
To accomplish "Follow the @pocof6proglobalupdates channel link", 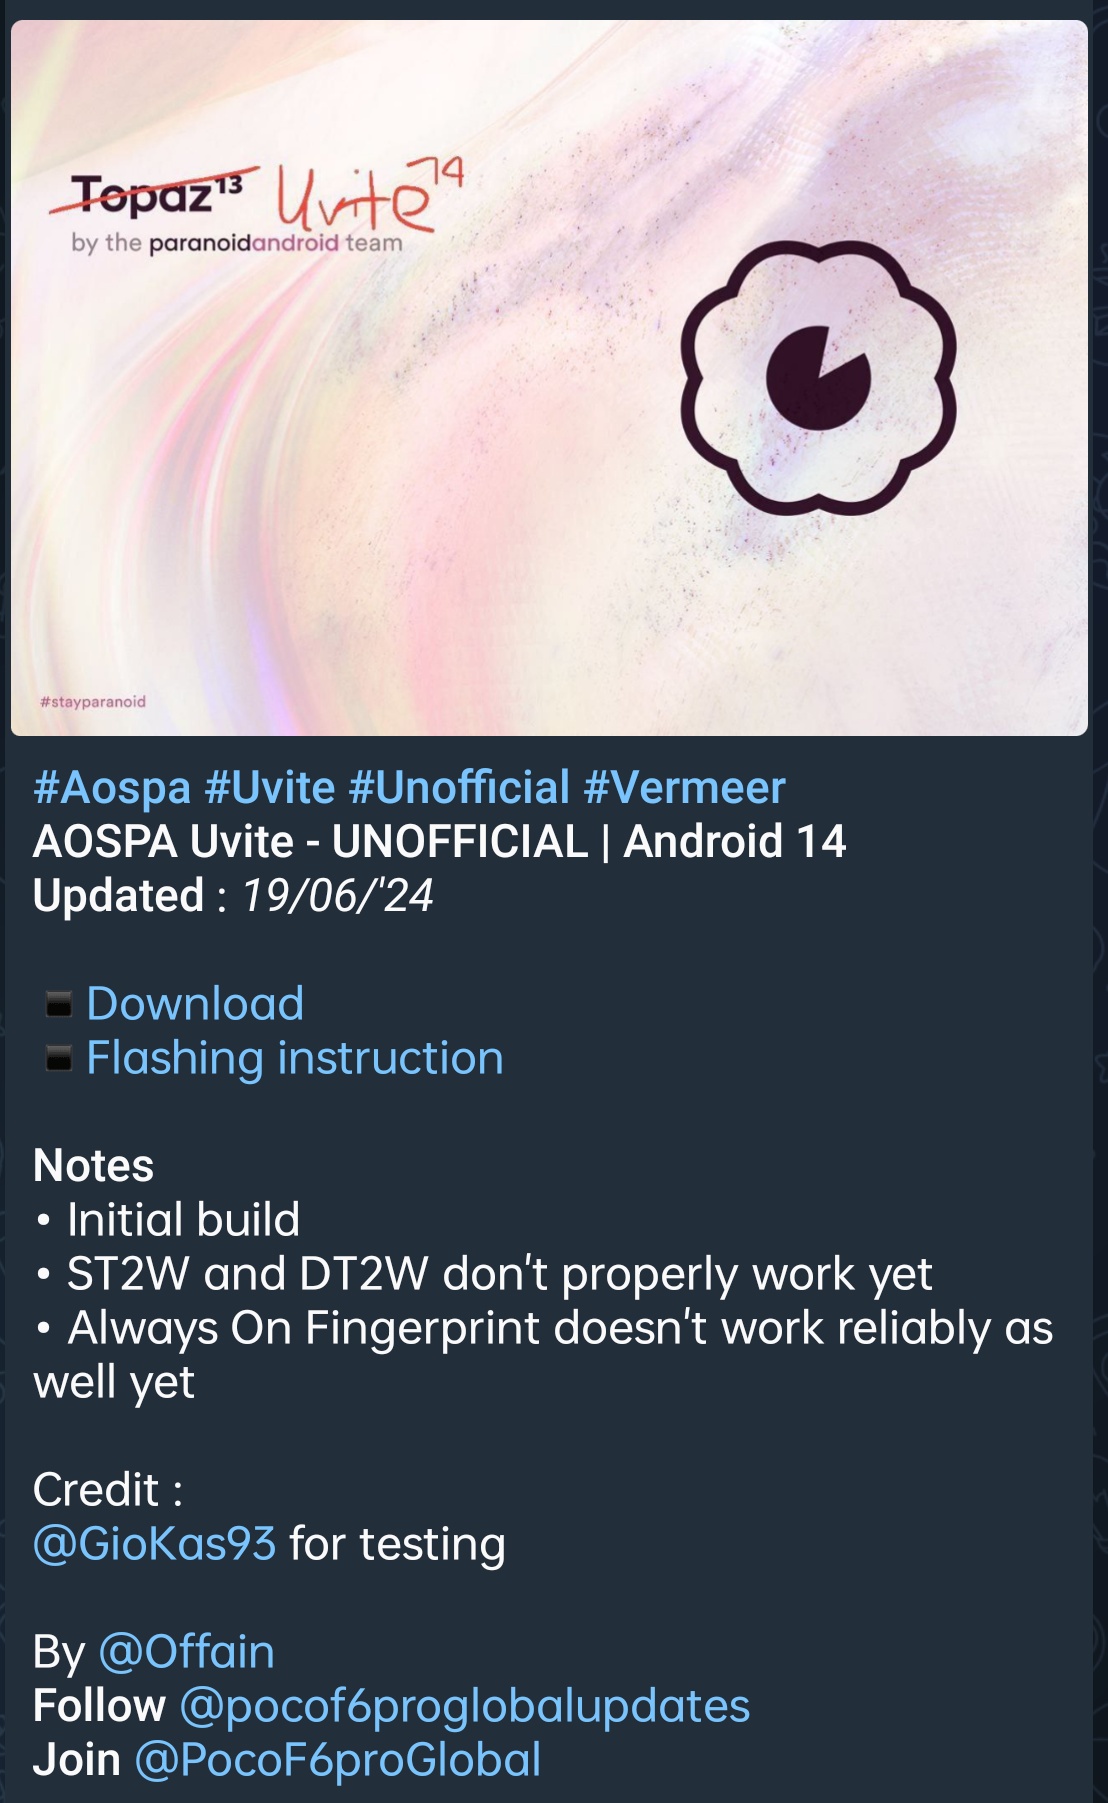I will pos(465,1706).
